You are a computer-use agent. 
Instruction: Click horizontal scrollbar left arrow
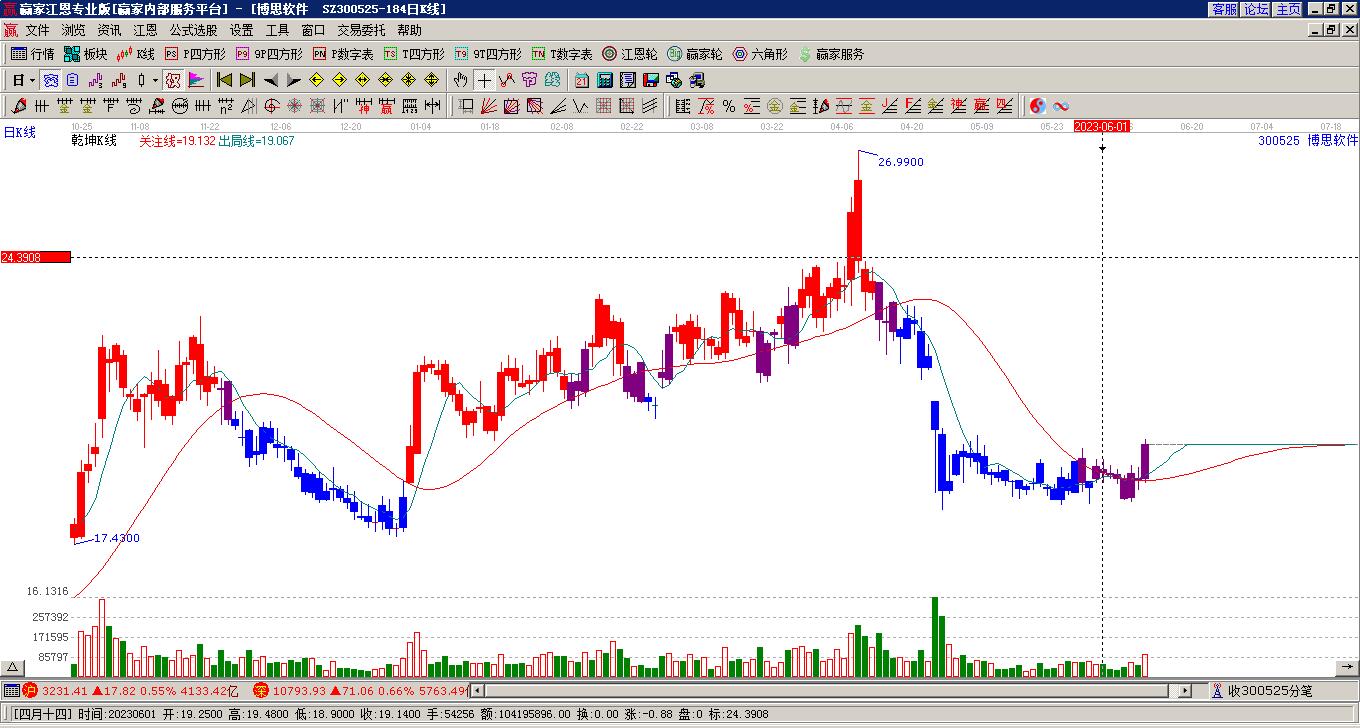477,690
